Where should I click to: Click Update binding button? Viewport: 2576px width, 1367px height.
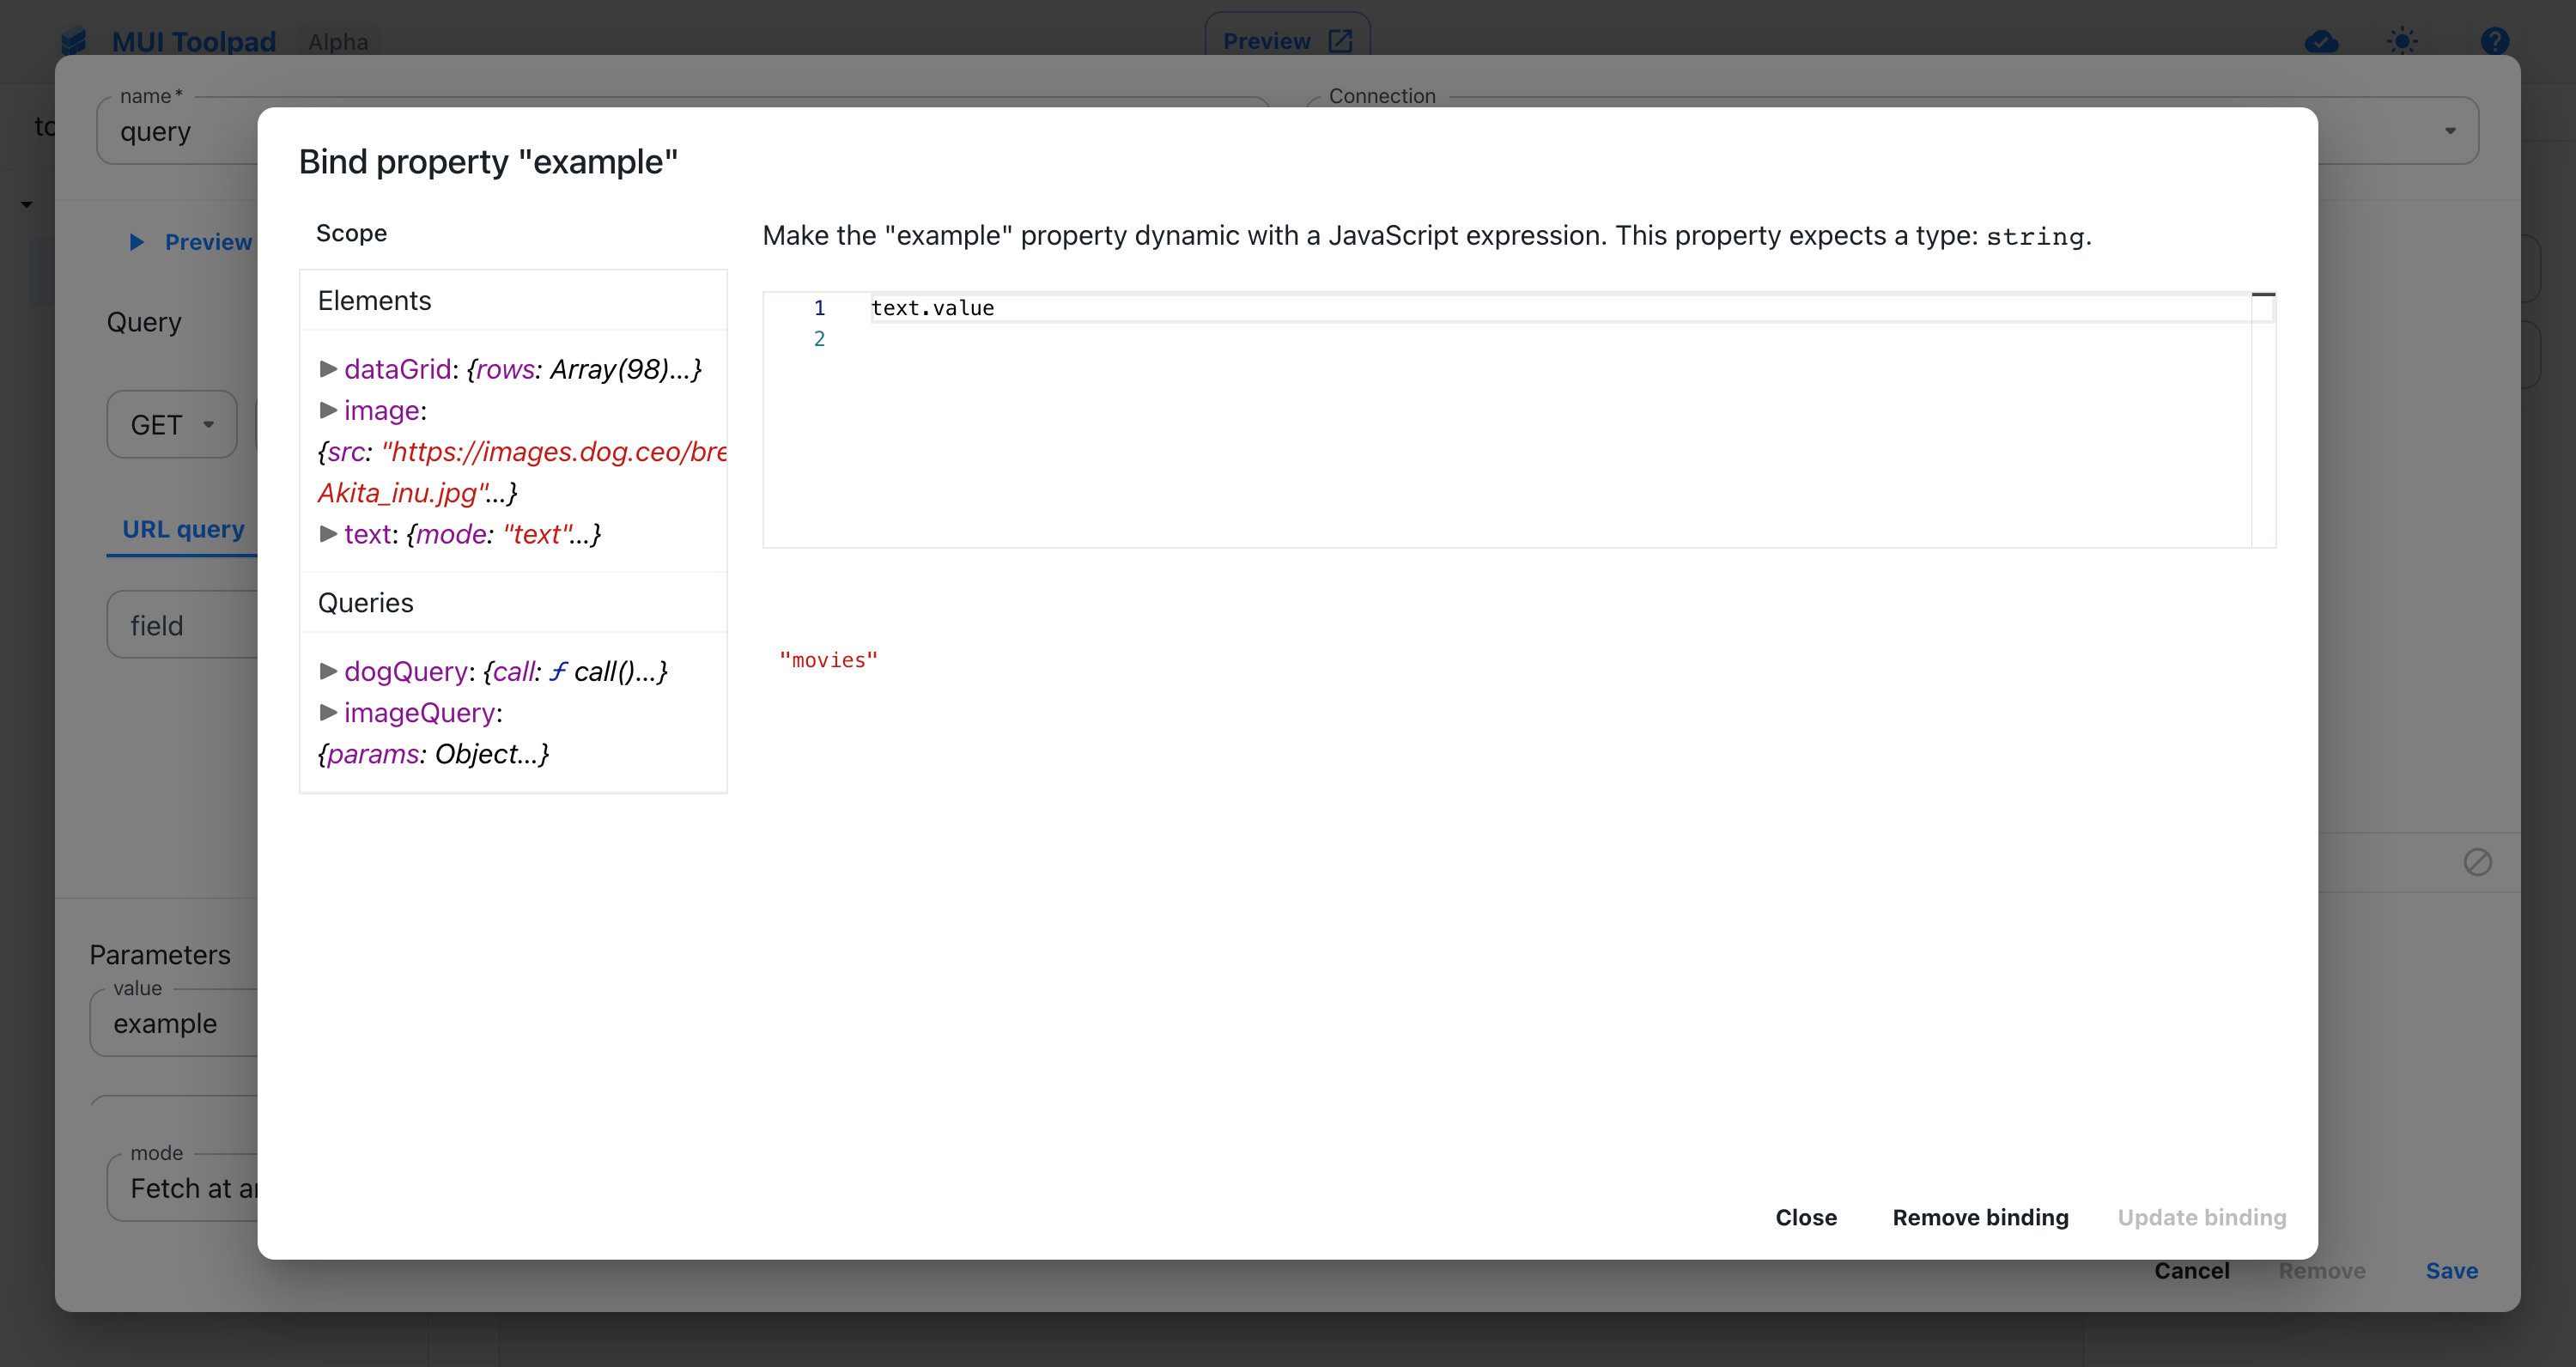2201,1217
